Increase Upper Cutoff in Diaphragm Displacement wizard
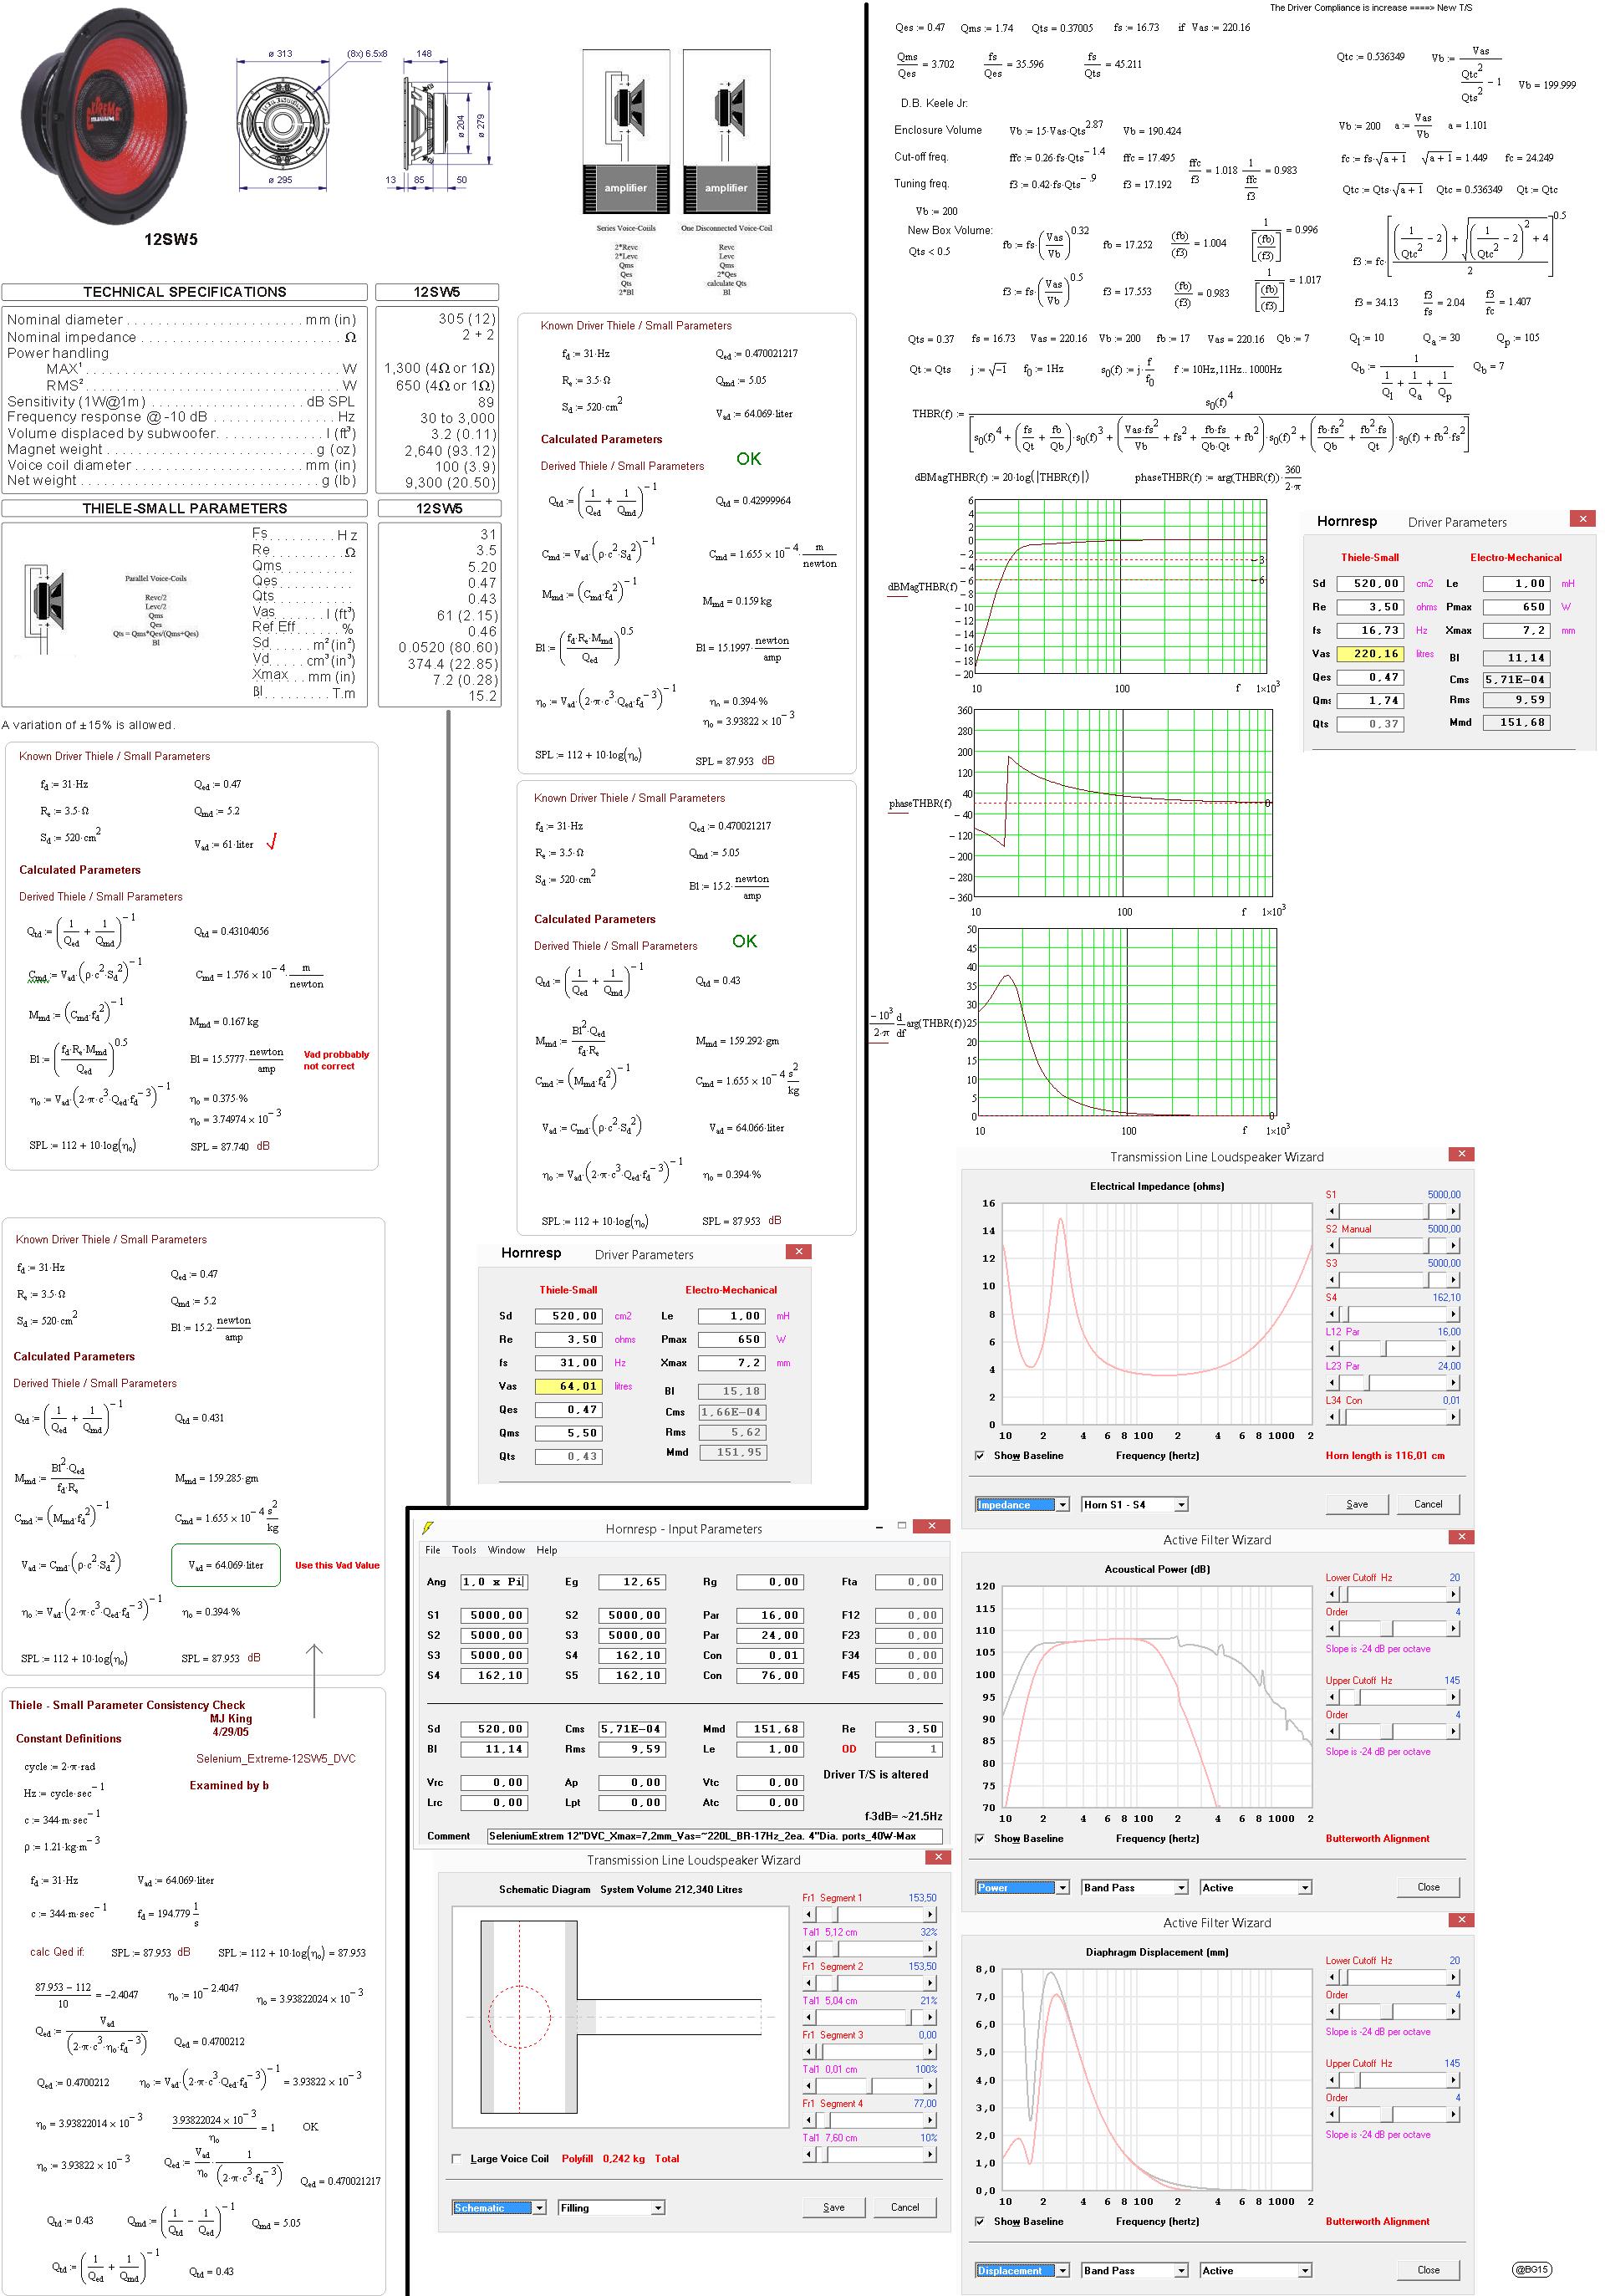Viewport: 1605px width, 2296px height. tap(1454, 2080)
